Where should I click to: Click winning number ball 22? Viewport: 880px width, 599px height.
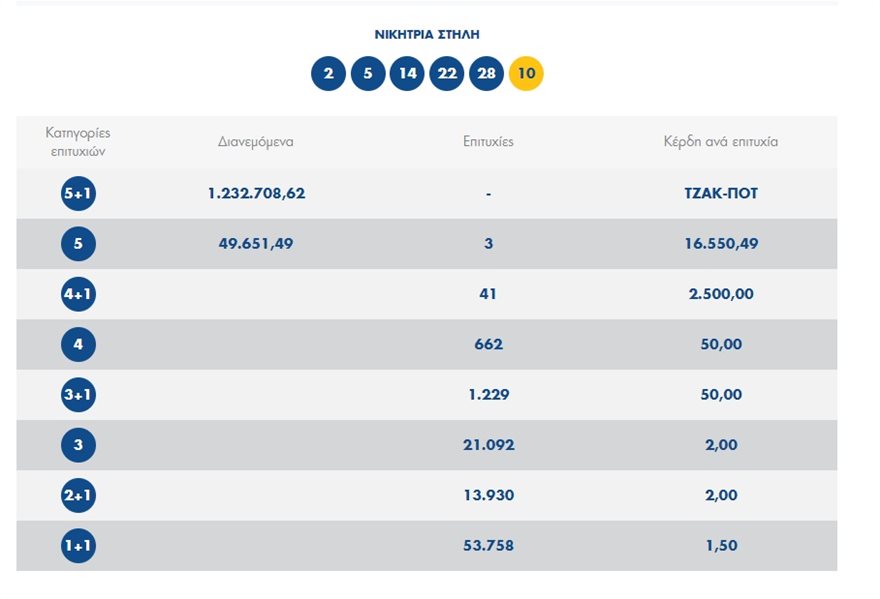[x=447, y=74]
